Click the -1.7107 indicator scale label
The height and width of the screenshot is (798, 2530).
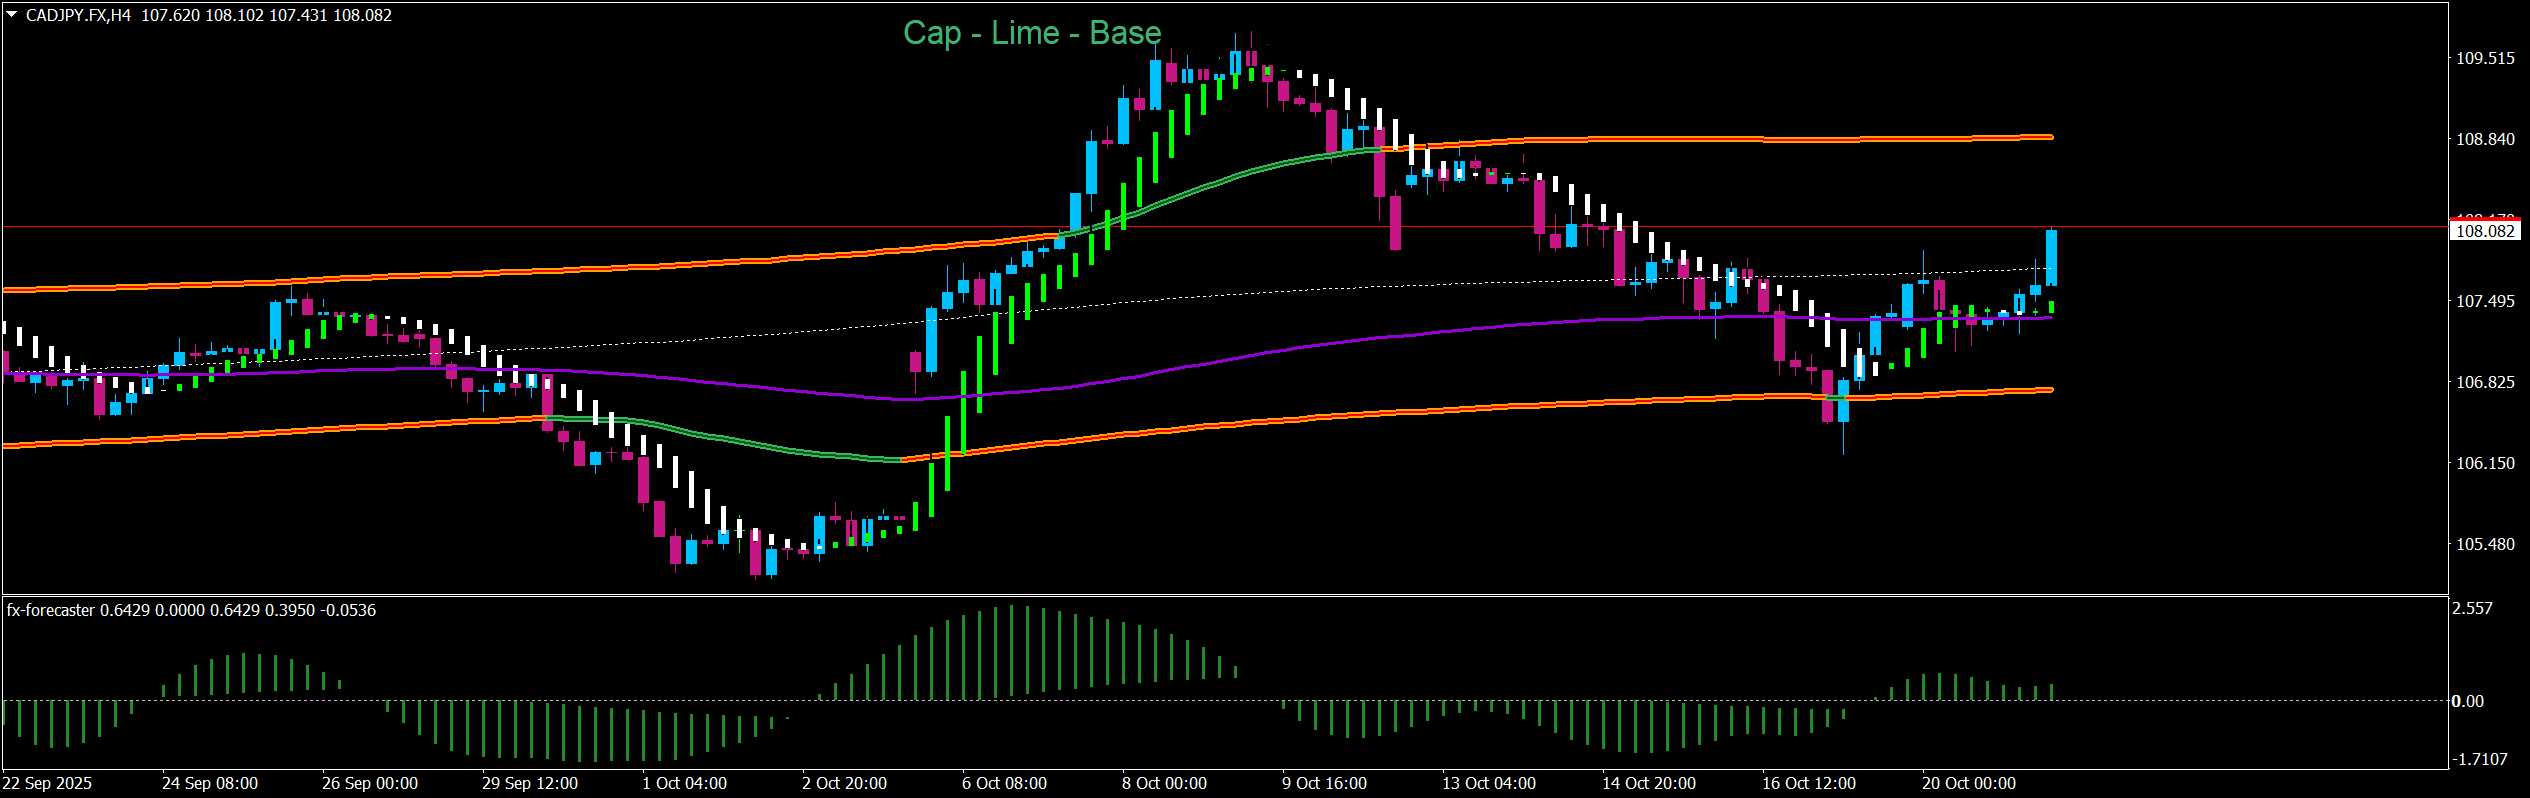[2480, 759]
